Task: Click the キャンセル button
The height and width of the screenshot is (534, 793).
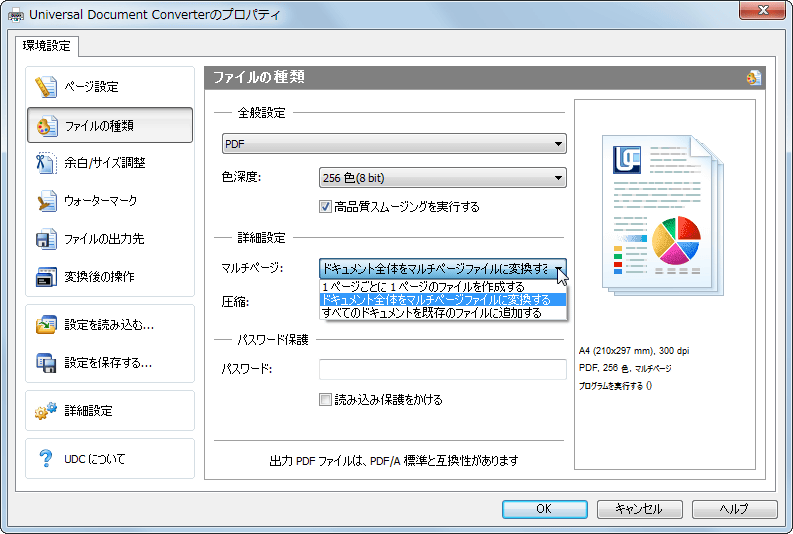Action: click(x=639, y=509)
